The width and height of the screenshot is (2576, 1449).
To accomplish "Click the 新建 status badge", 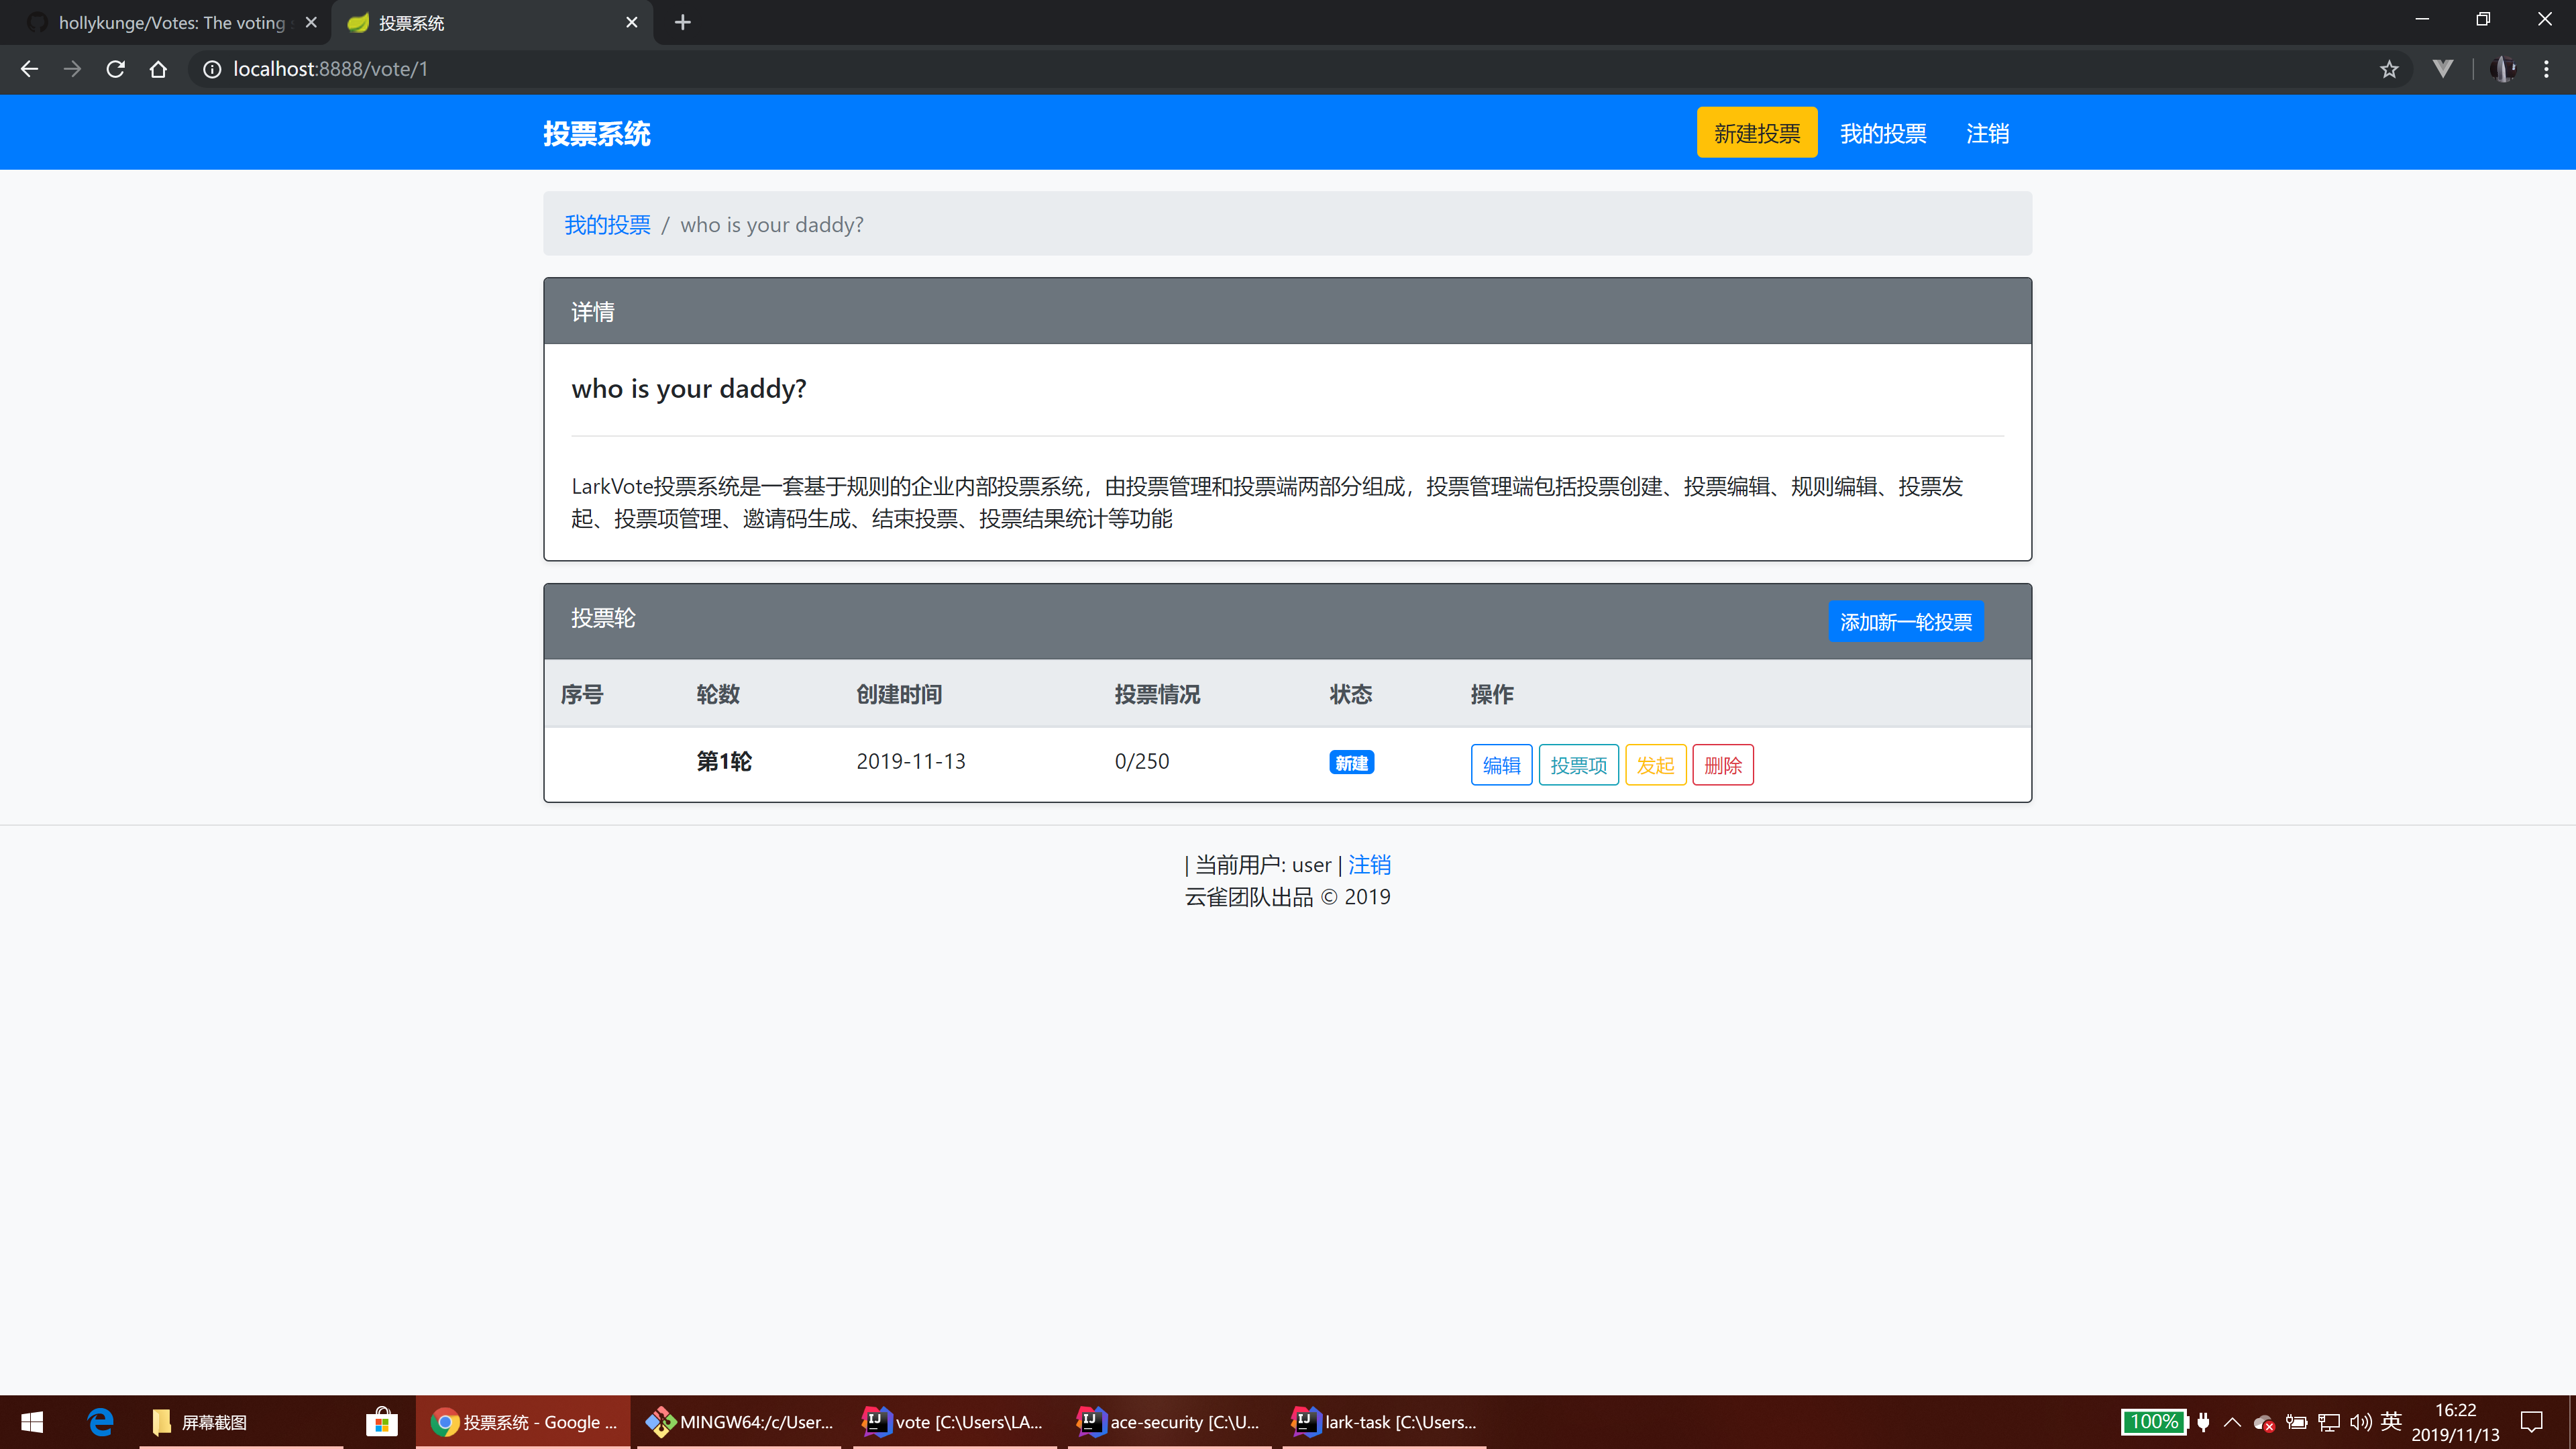I will tap(1351, 763).
